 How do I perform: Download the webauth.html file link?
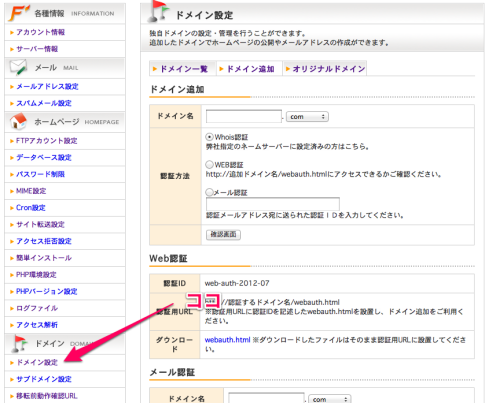(227, 340)
